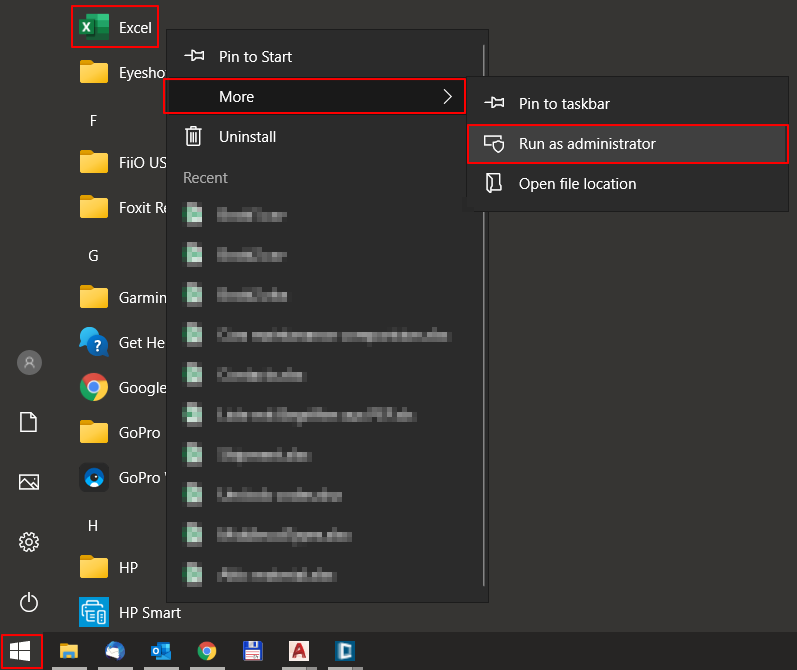Open AutoCAD from the taskbar
This screenshot has height=670, width=797.
click(298, 652)
